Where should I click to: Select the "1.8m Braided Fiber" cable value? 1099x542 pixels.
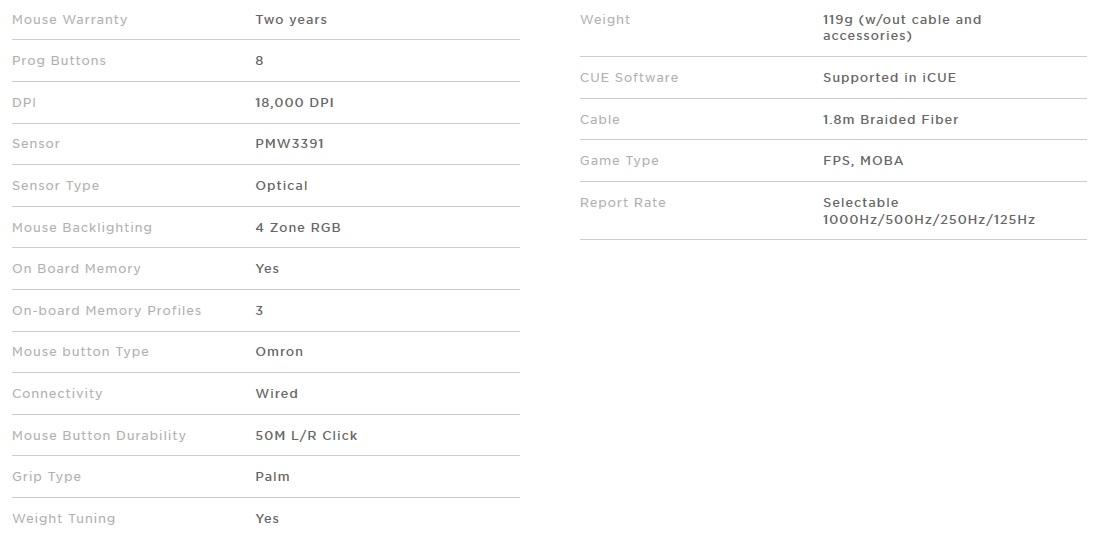tap(890, 120)
